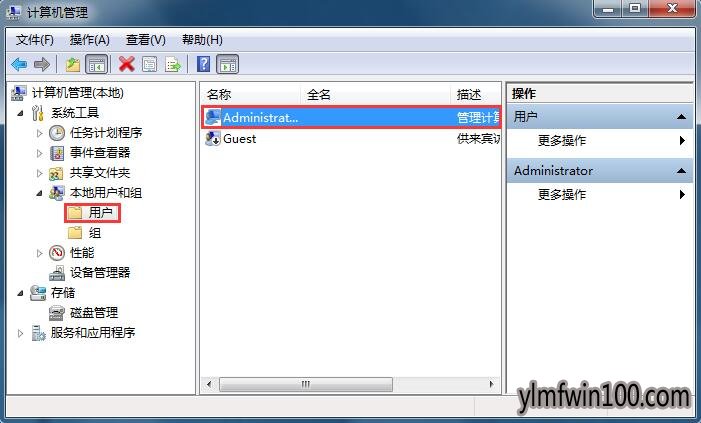
Task: Click the blue Back arrow toolbar icon
Action: [x=19, y=64]
